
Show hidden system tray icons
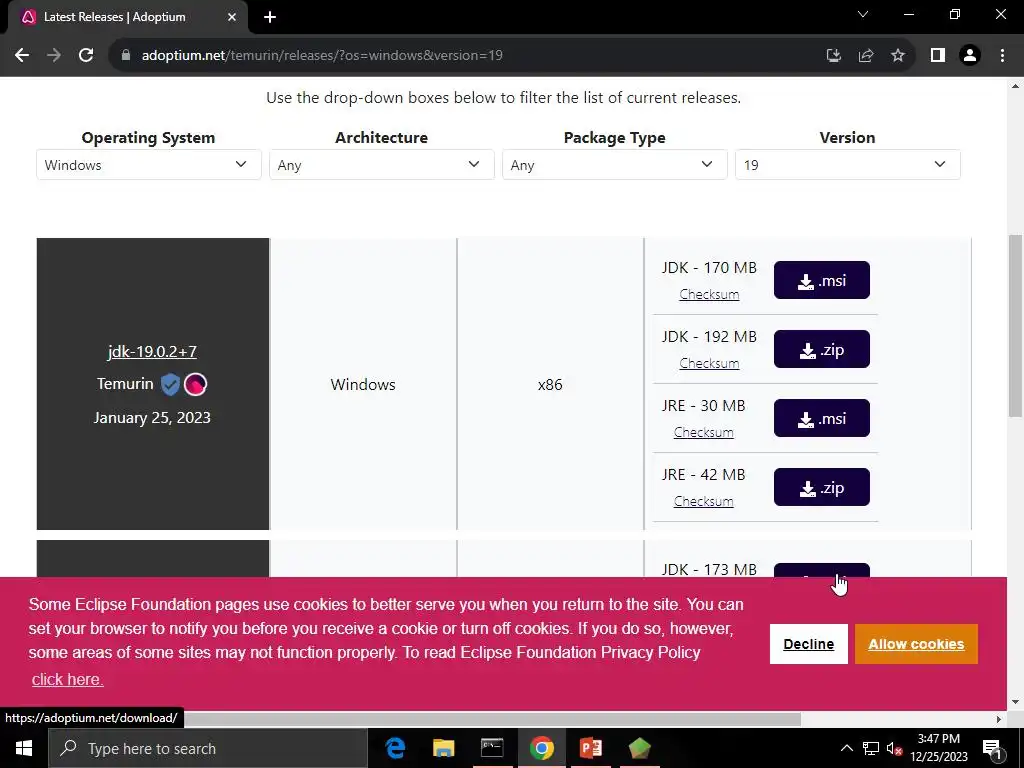(846, 748)
